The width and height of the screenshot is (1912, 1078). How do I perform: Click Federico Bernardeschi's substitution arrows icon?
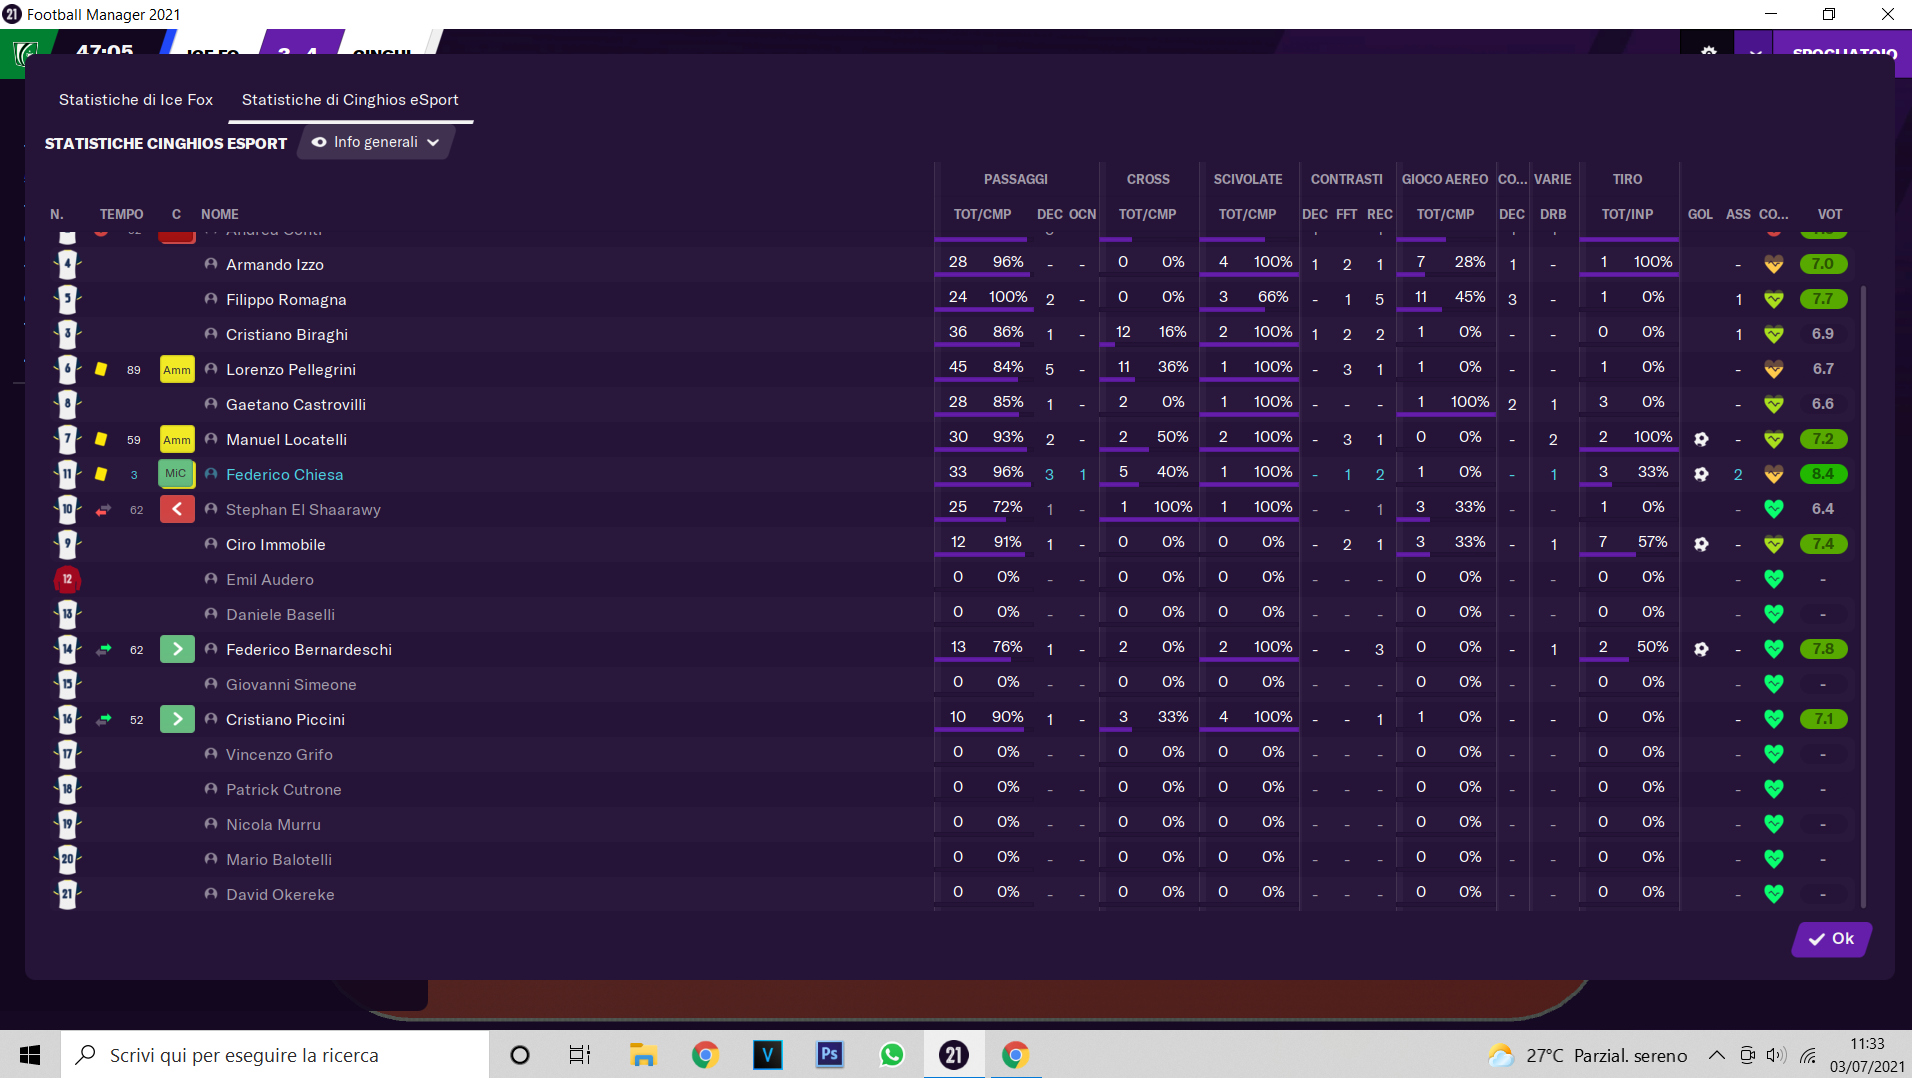point(103,650)
